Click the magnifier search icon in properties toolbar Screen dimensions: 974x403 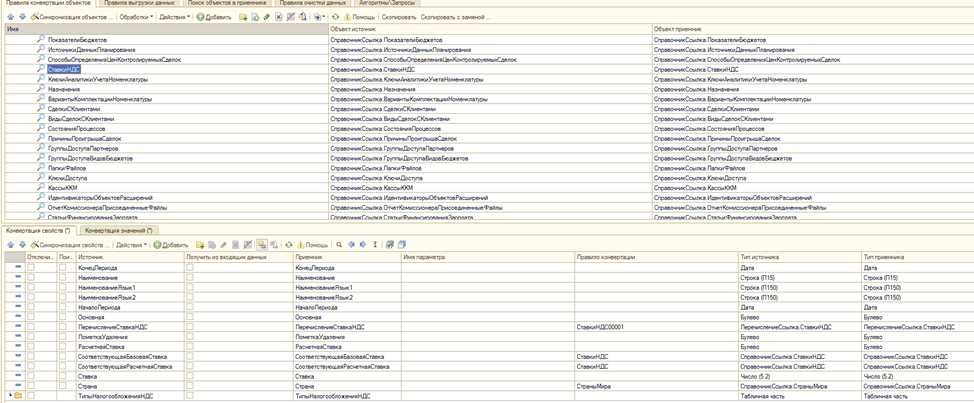(x=339, y=244)
